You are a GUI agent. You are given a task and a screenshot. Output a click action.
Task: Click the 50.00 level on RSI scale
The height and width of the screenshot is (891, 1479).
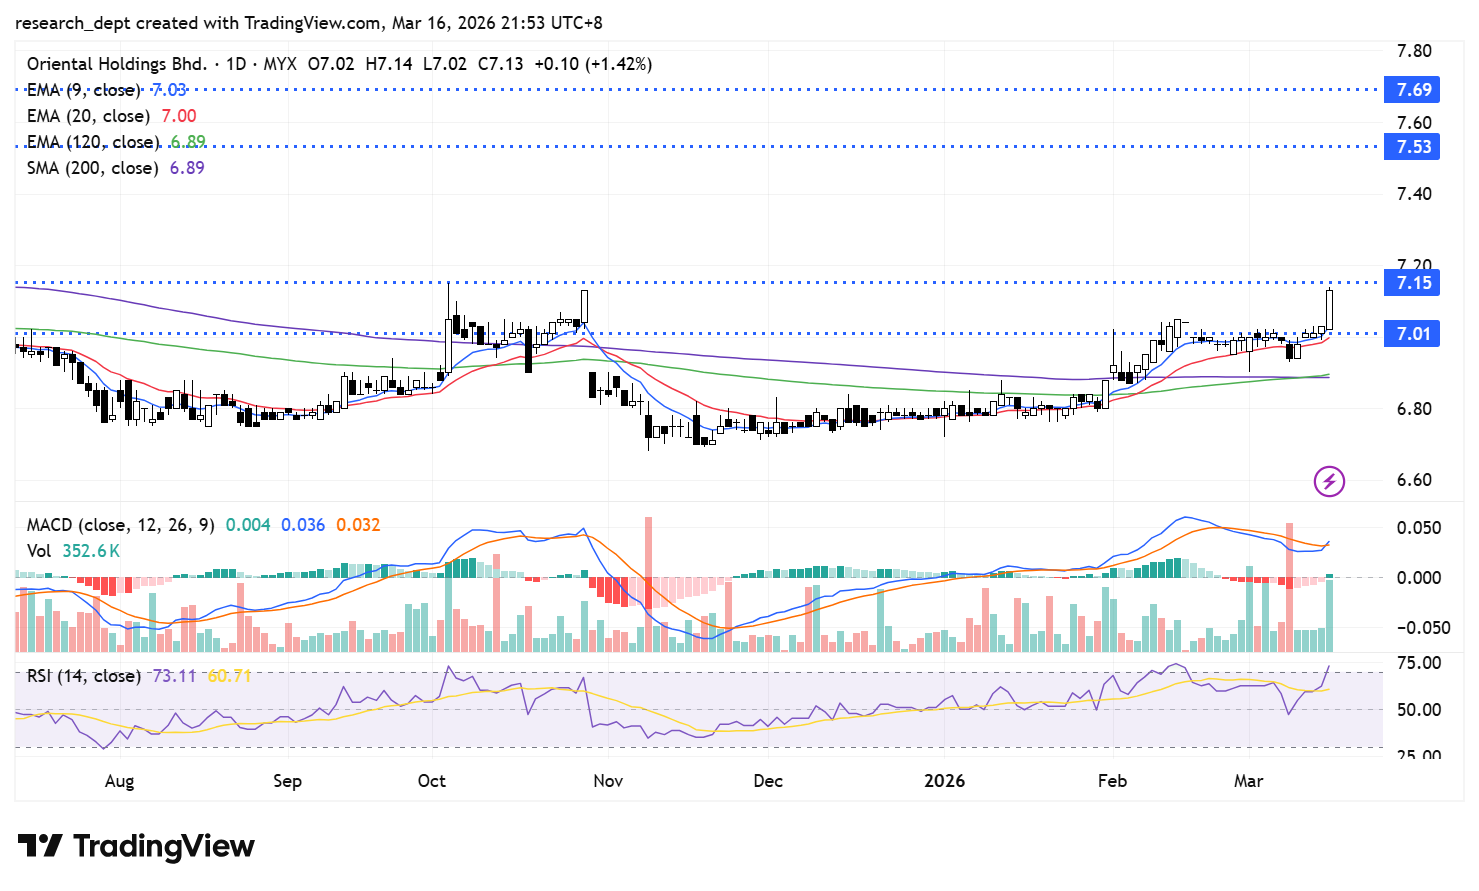click(x=1418, y=710)
